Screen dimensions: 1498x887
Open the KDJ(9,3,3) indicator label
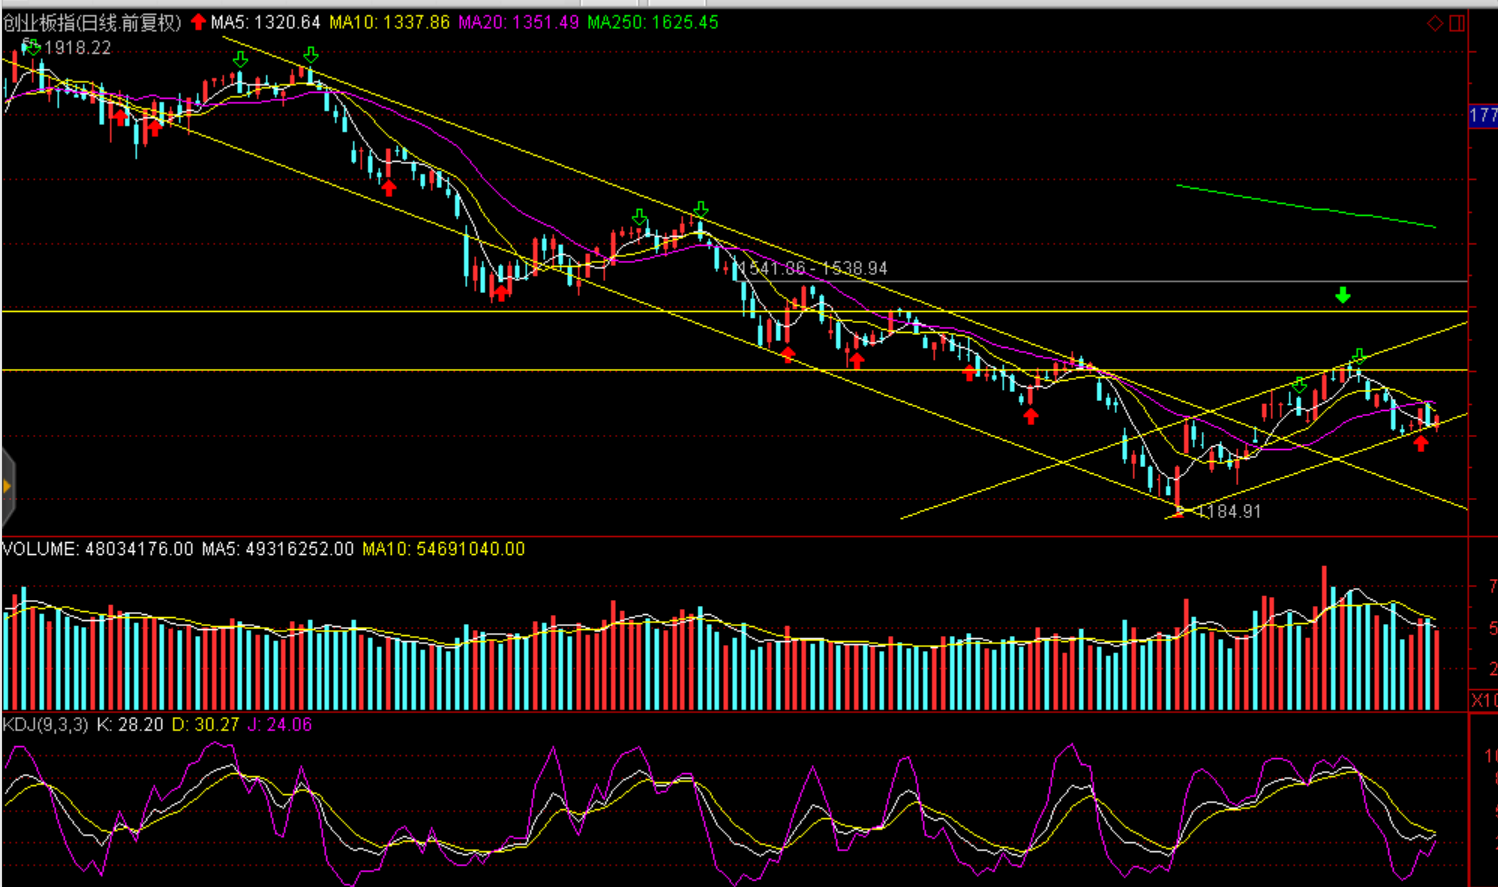[x=45, y=724]
